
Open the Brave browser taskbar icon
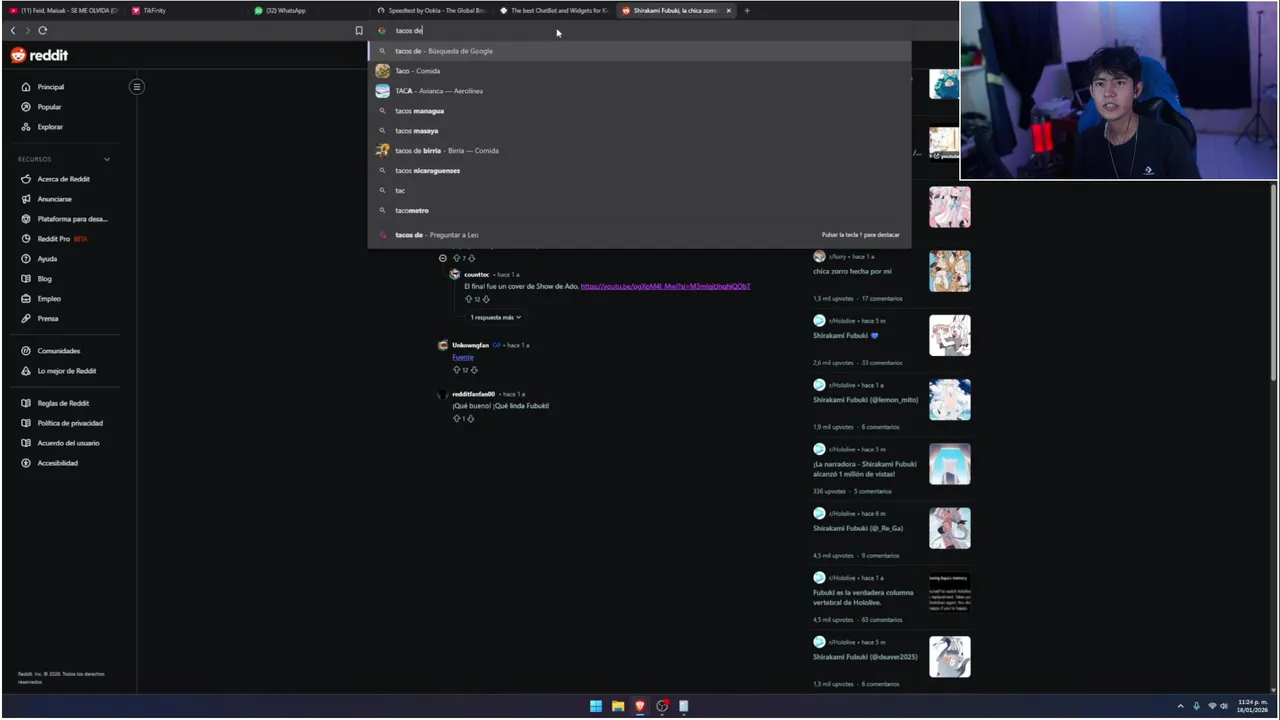pyautogui.click(x=640, y=706)
